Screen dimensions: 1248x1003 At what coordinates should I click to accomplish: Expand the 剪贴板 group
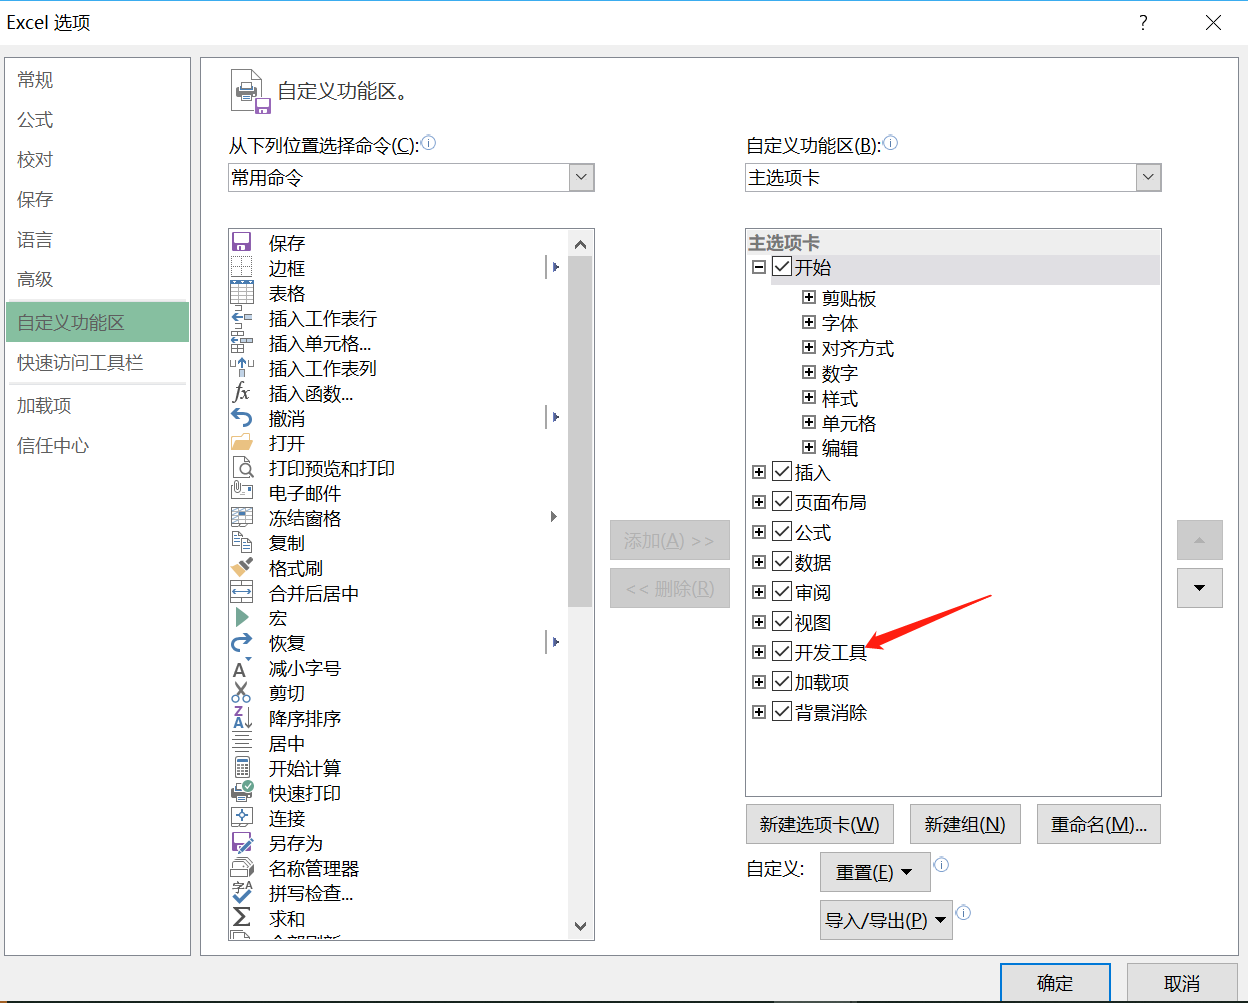pos(809,297)
